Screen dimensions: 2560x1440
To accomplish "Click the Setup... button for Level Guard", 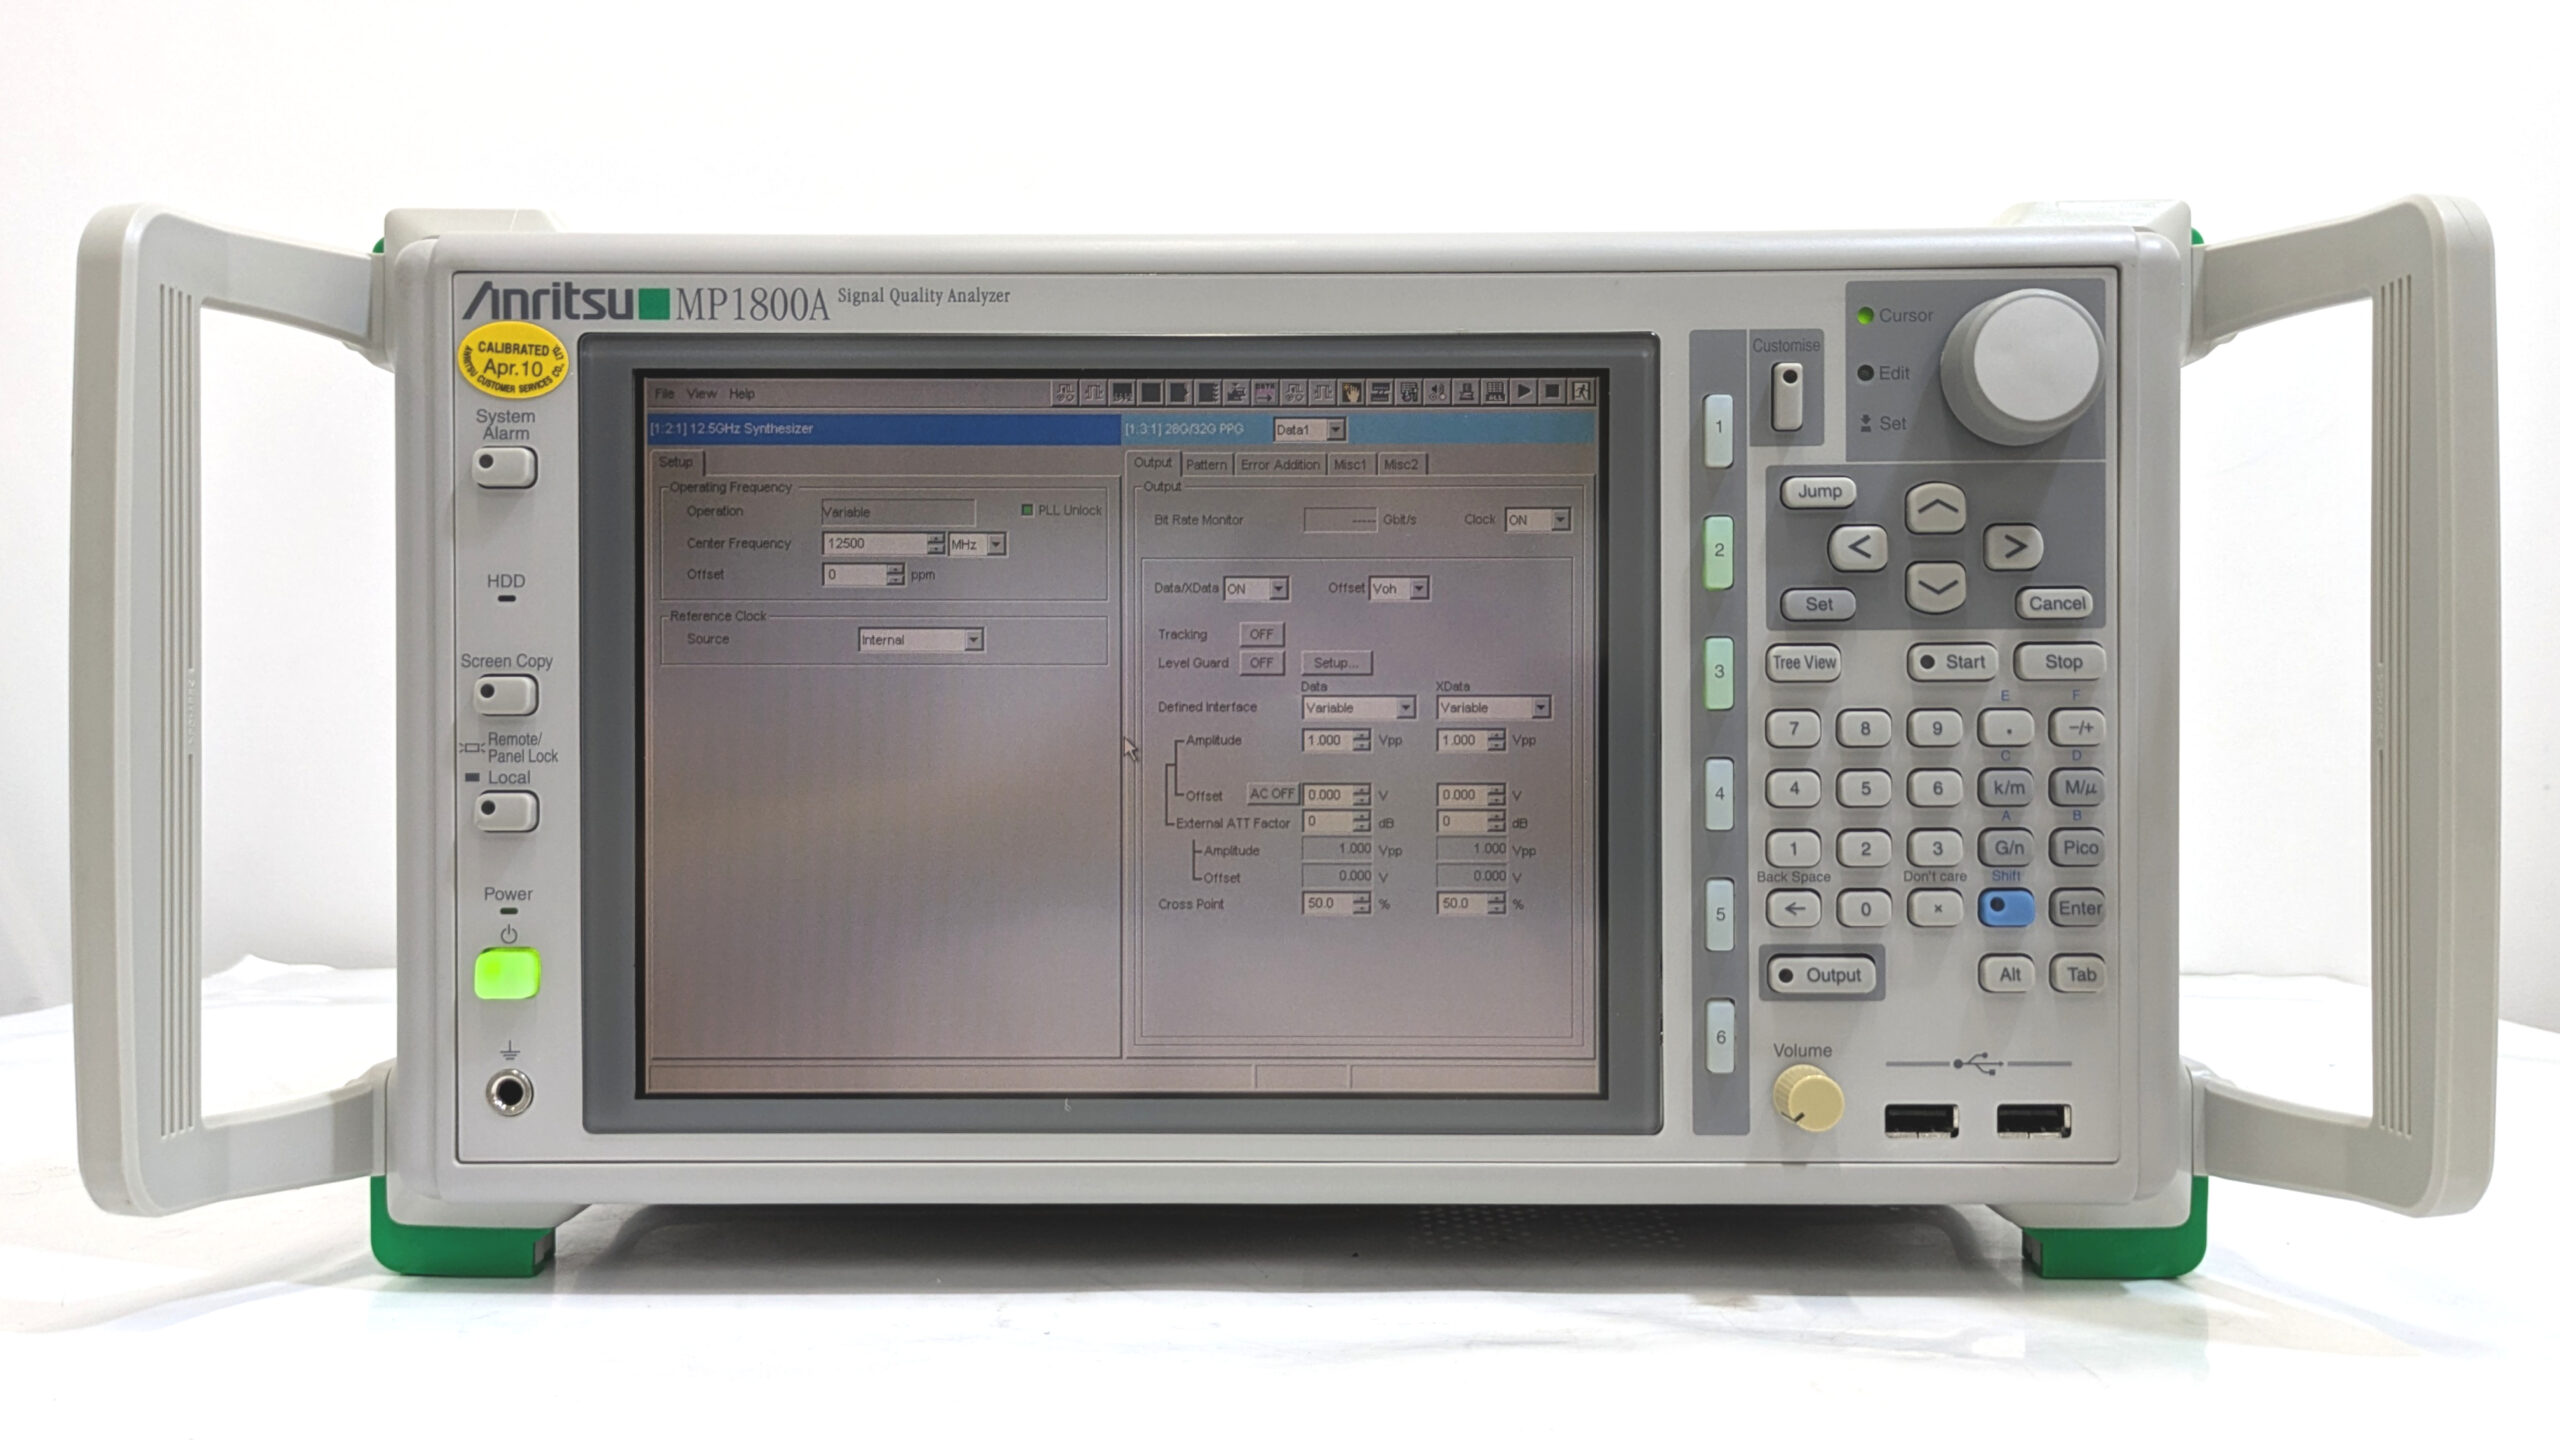I will point(1336,662).
